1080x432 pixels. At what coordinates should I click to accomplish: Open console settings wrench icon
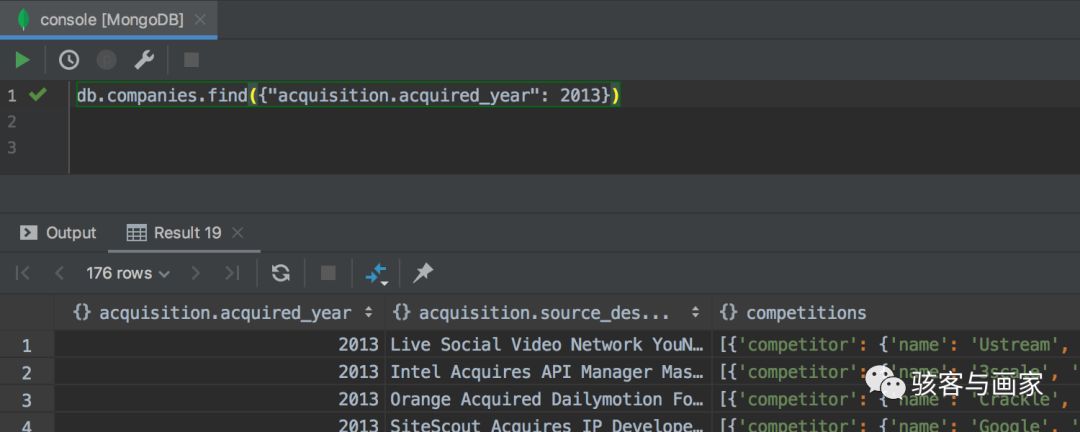(144, 61)
